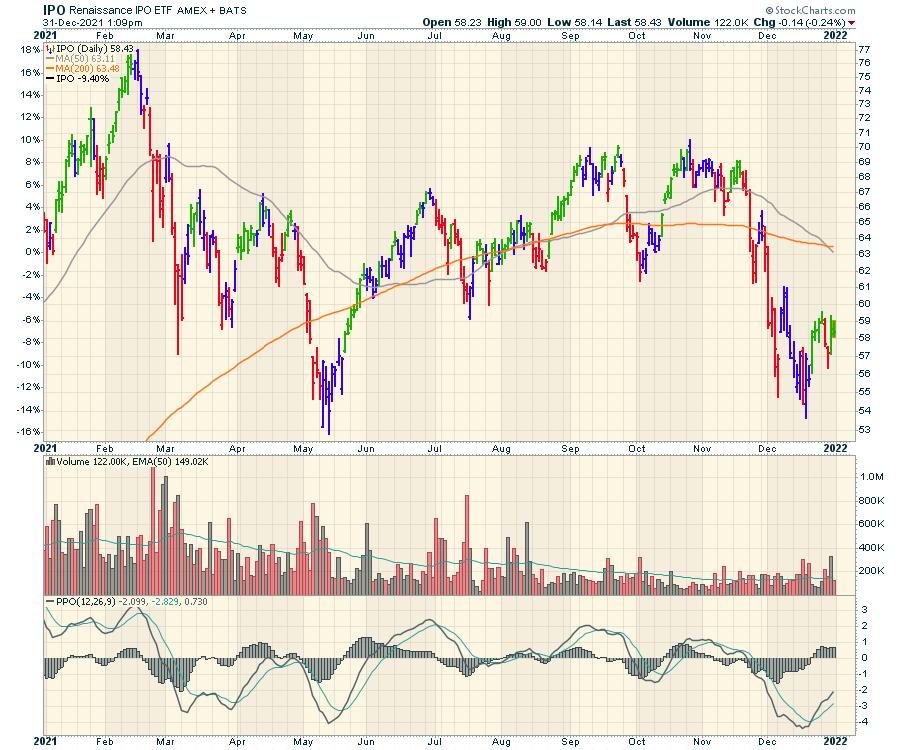Click the IPO (Daily) candlestick legend icon

pos(50,48)
